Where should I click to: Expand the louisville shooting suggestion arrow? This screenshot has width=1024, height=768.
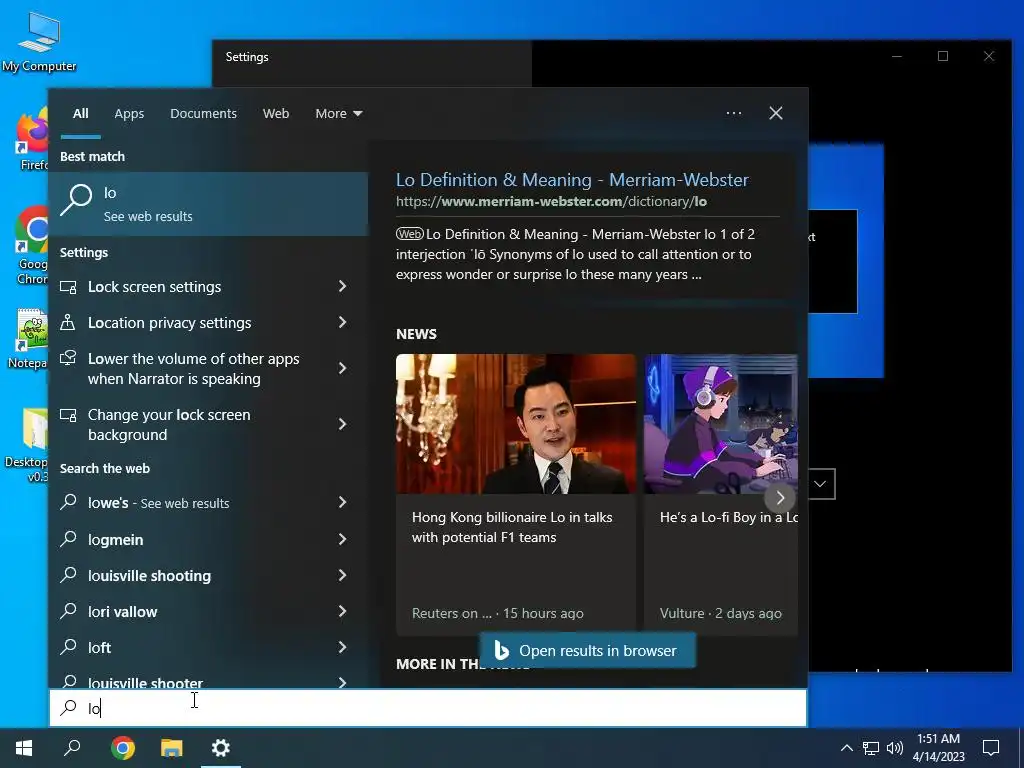[342, 575]
